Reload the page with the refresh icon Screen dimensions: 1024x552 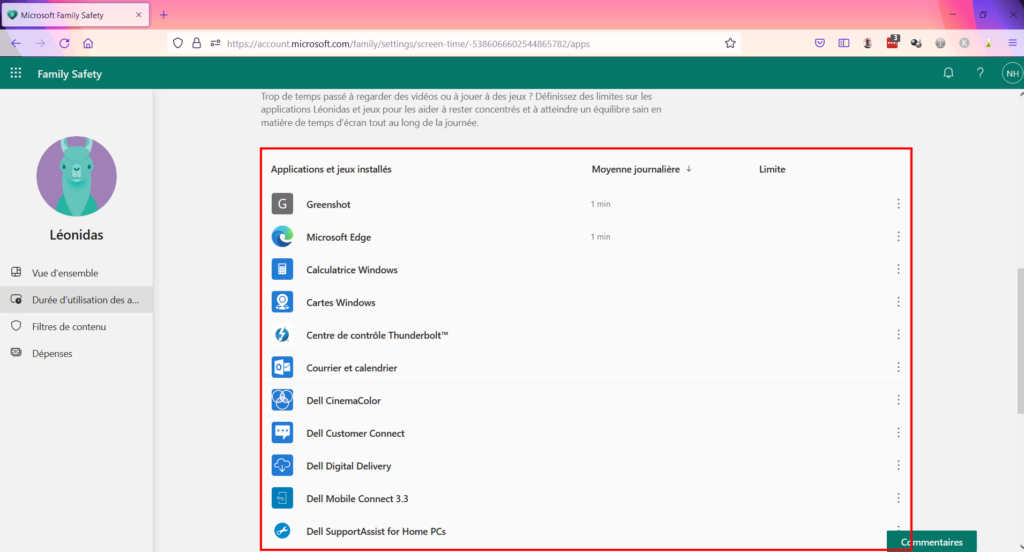64,43
